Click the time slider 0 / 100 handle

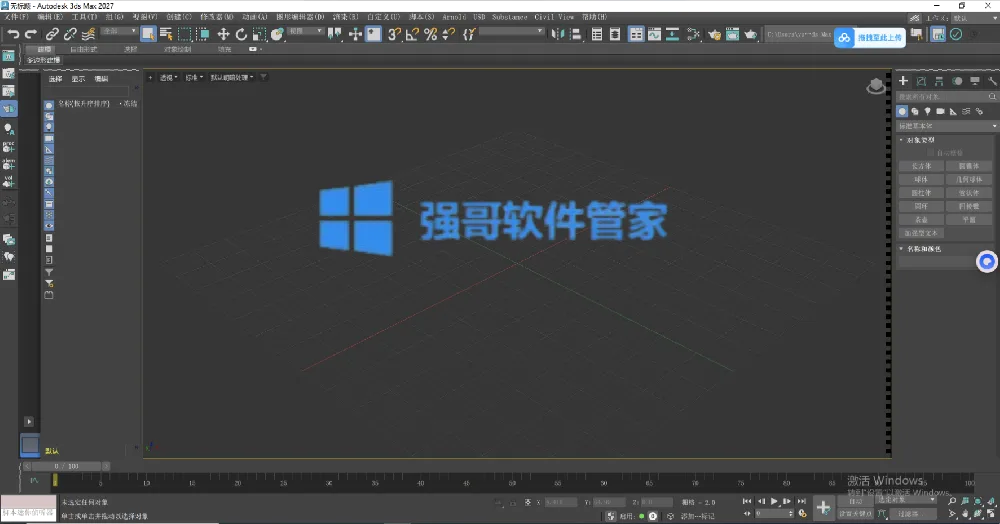[66, 466]
